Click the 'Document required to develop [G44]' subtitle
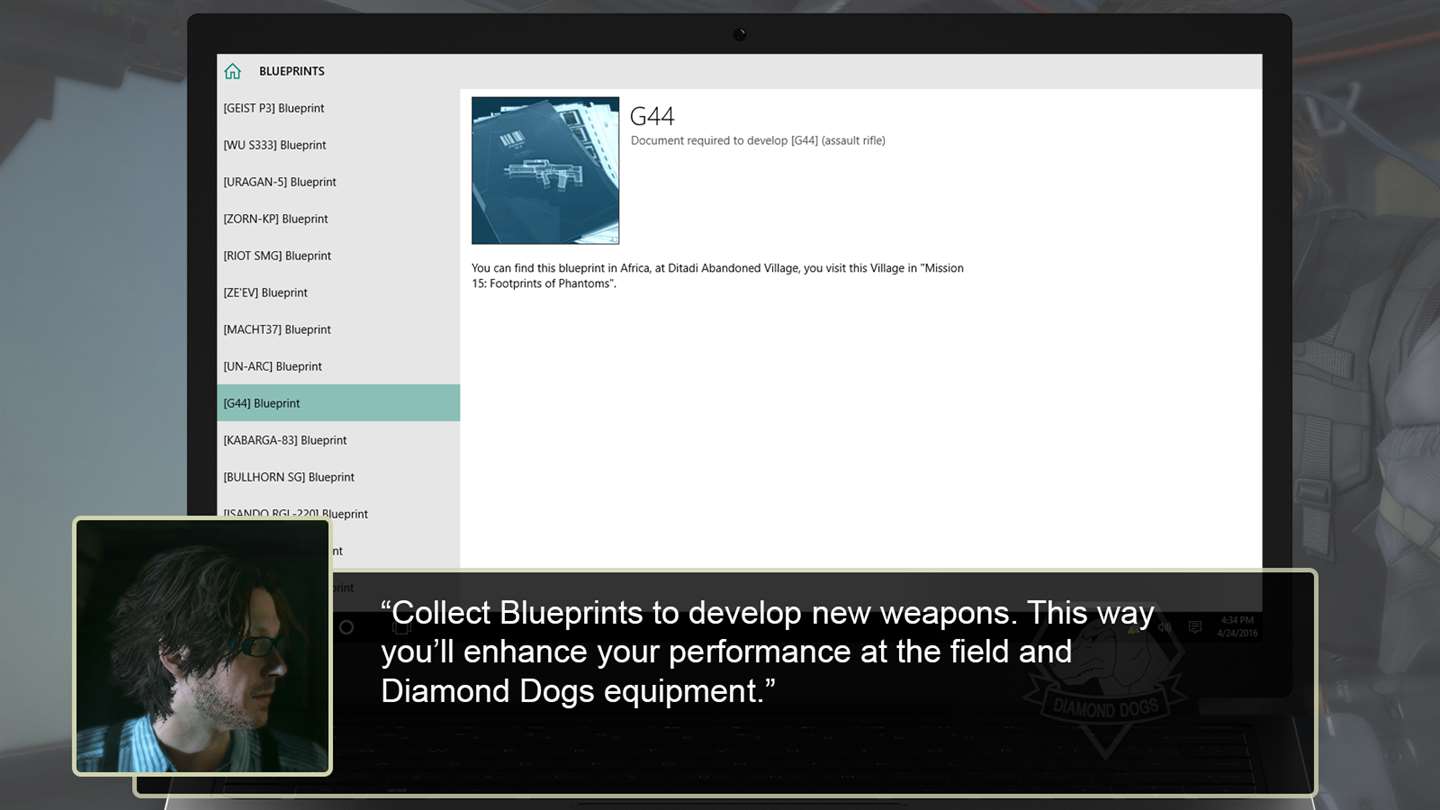This screenshot has width=1440, height=810. pos(758,141)
